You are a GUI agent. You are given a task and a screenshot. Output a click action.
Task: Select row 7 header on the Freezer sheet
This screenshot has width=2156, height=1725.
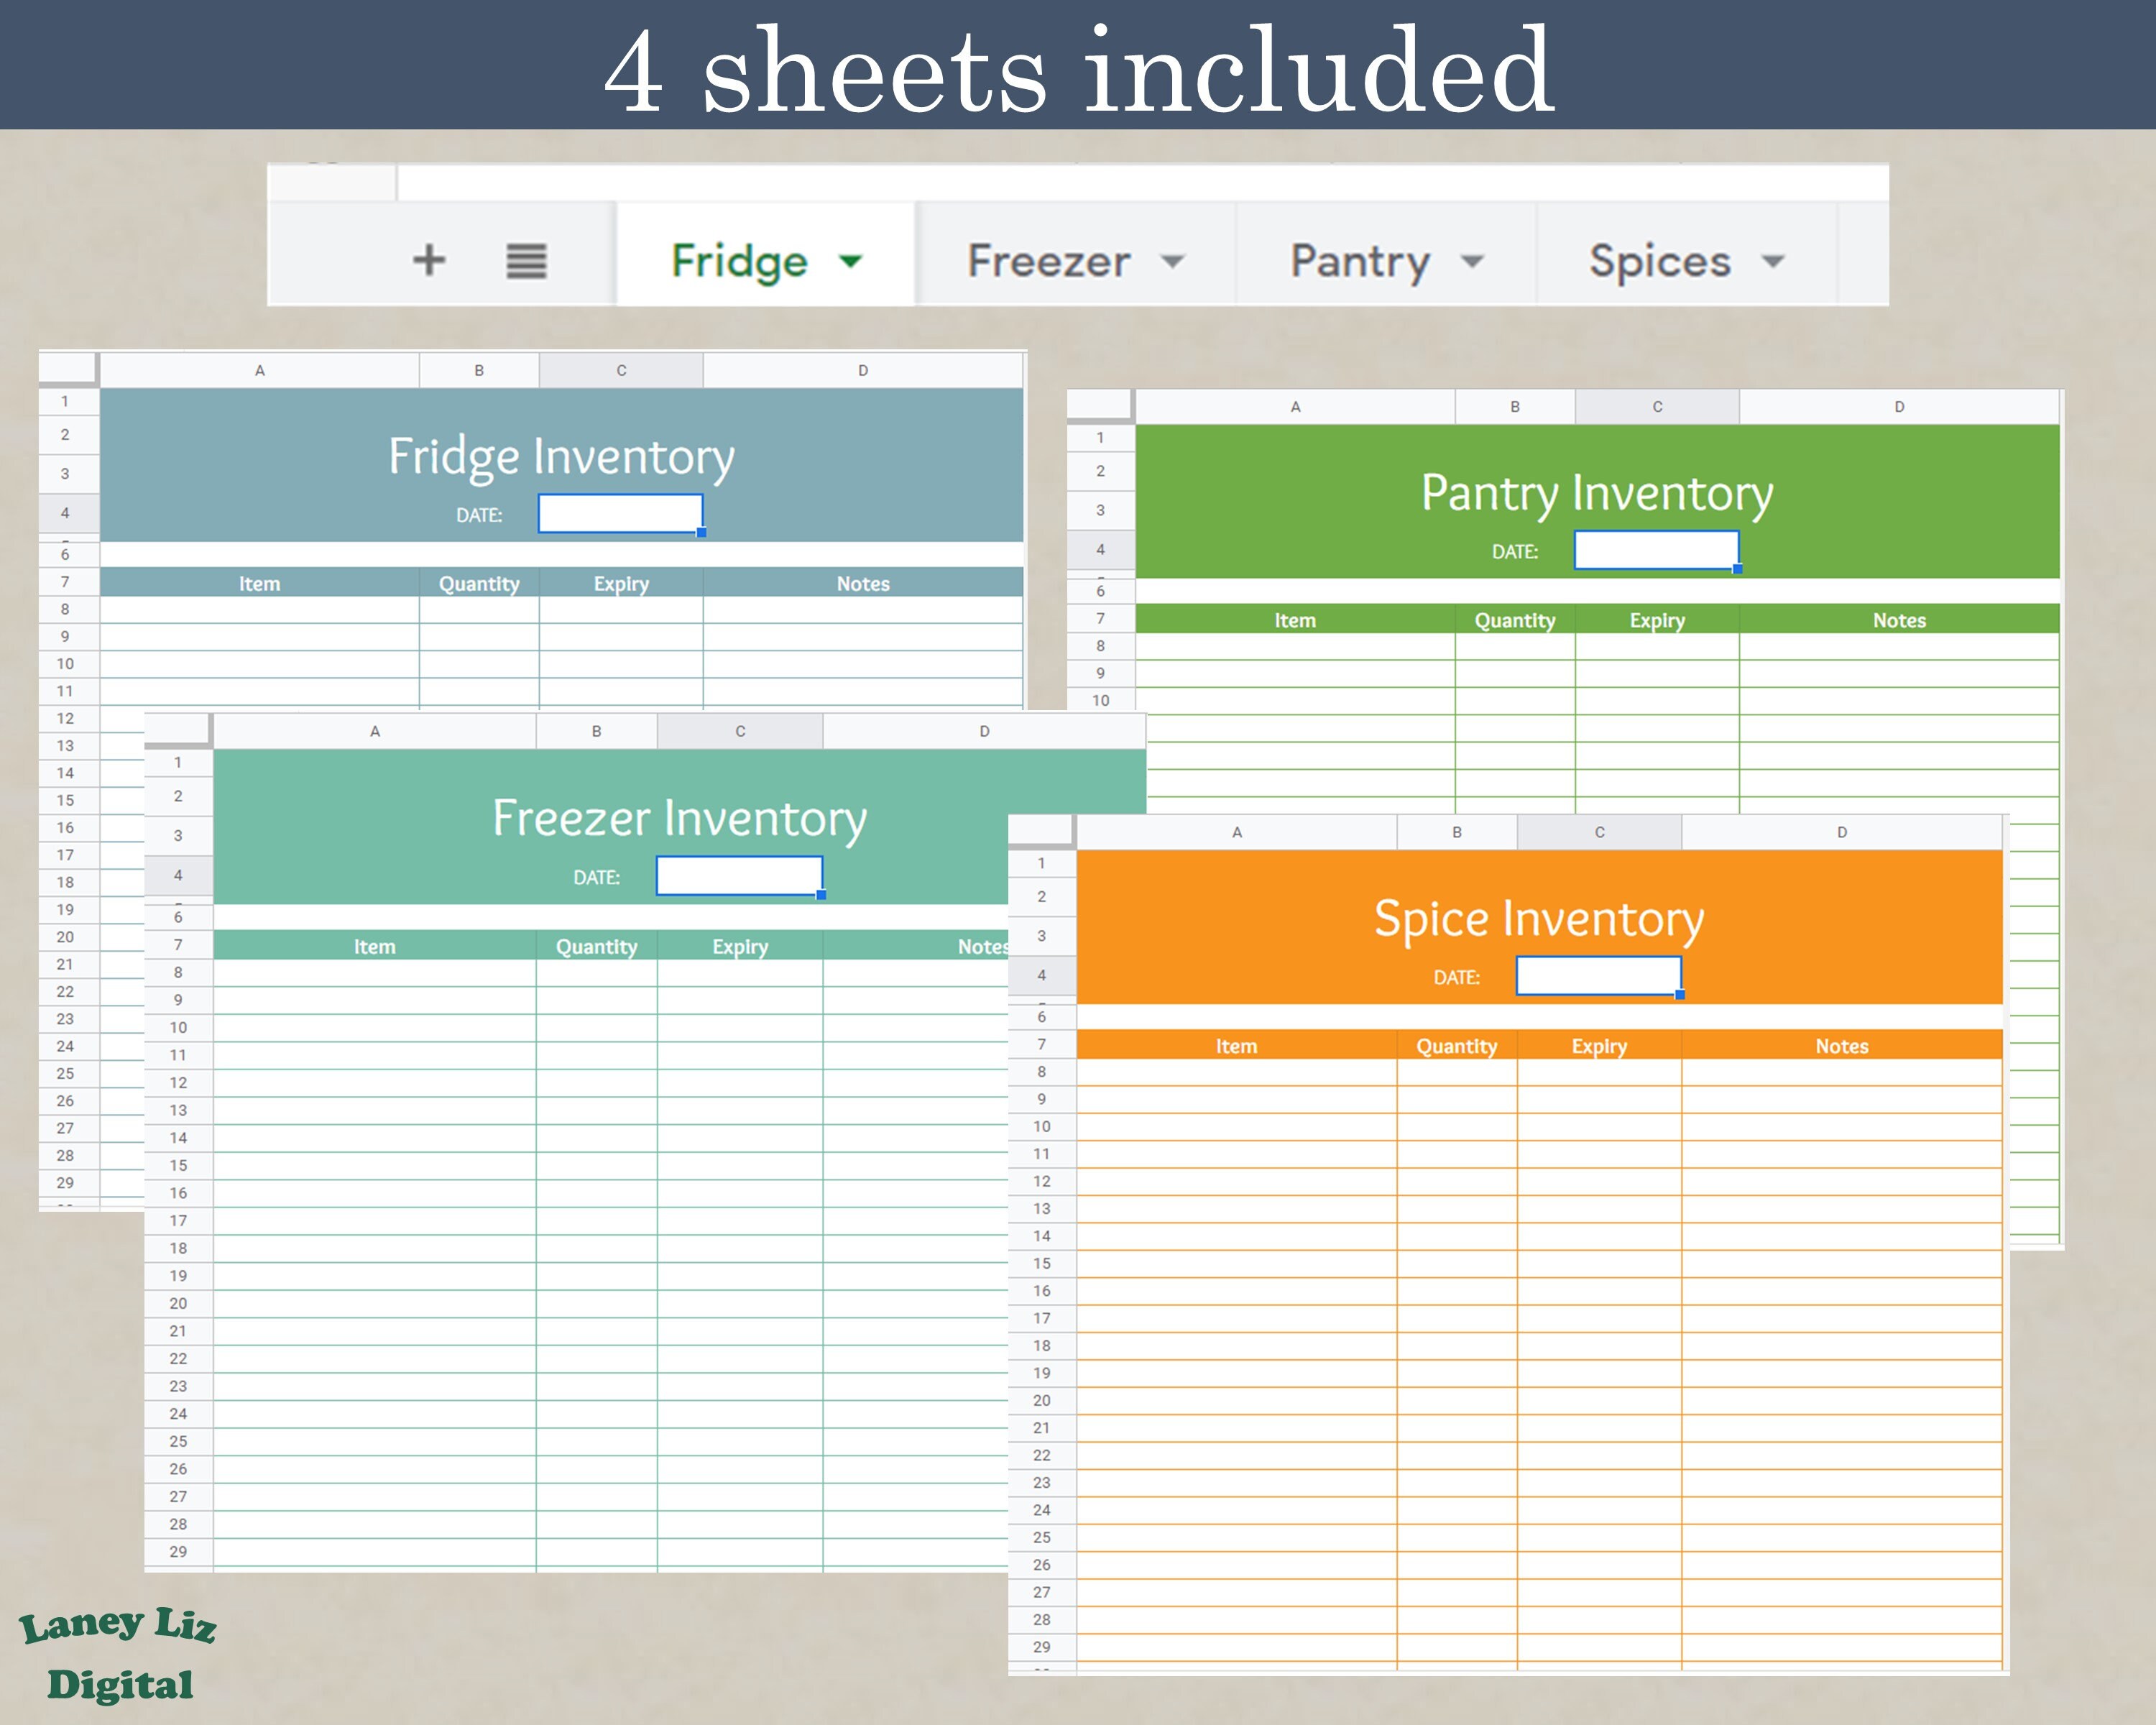point(178,946)
